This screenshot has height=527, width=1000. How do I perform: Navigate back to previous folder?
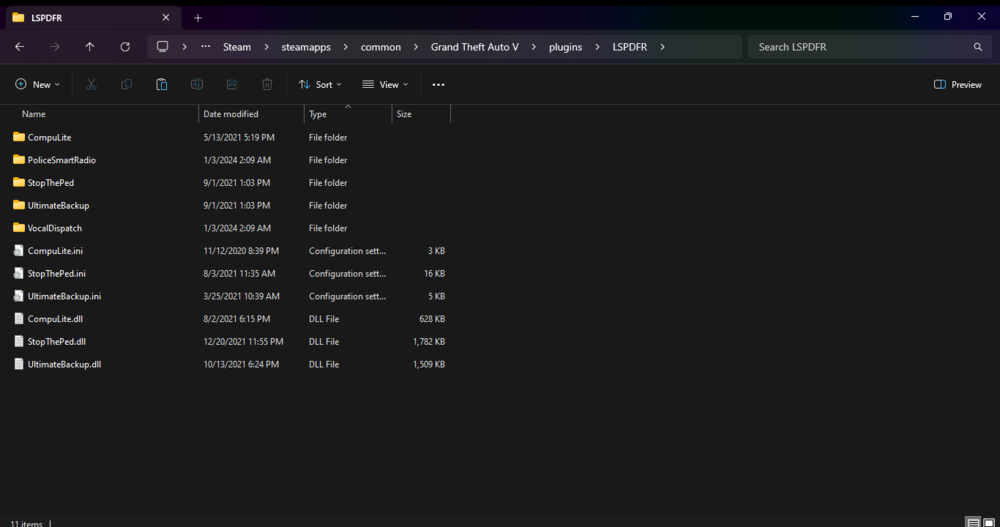coord(19,47)
